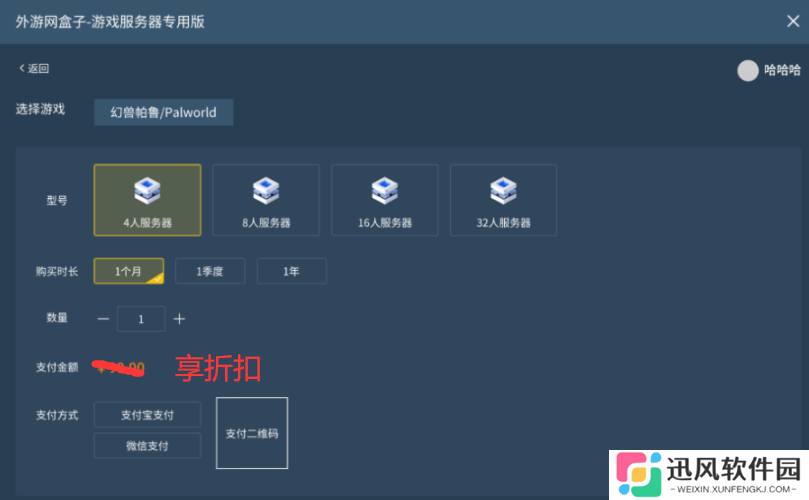Click the 支付二维码 box
809x500 pixels.
pyautogui.click(x=252, y=433)
